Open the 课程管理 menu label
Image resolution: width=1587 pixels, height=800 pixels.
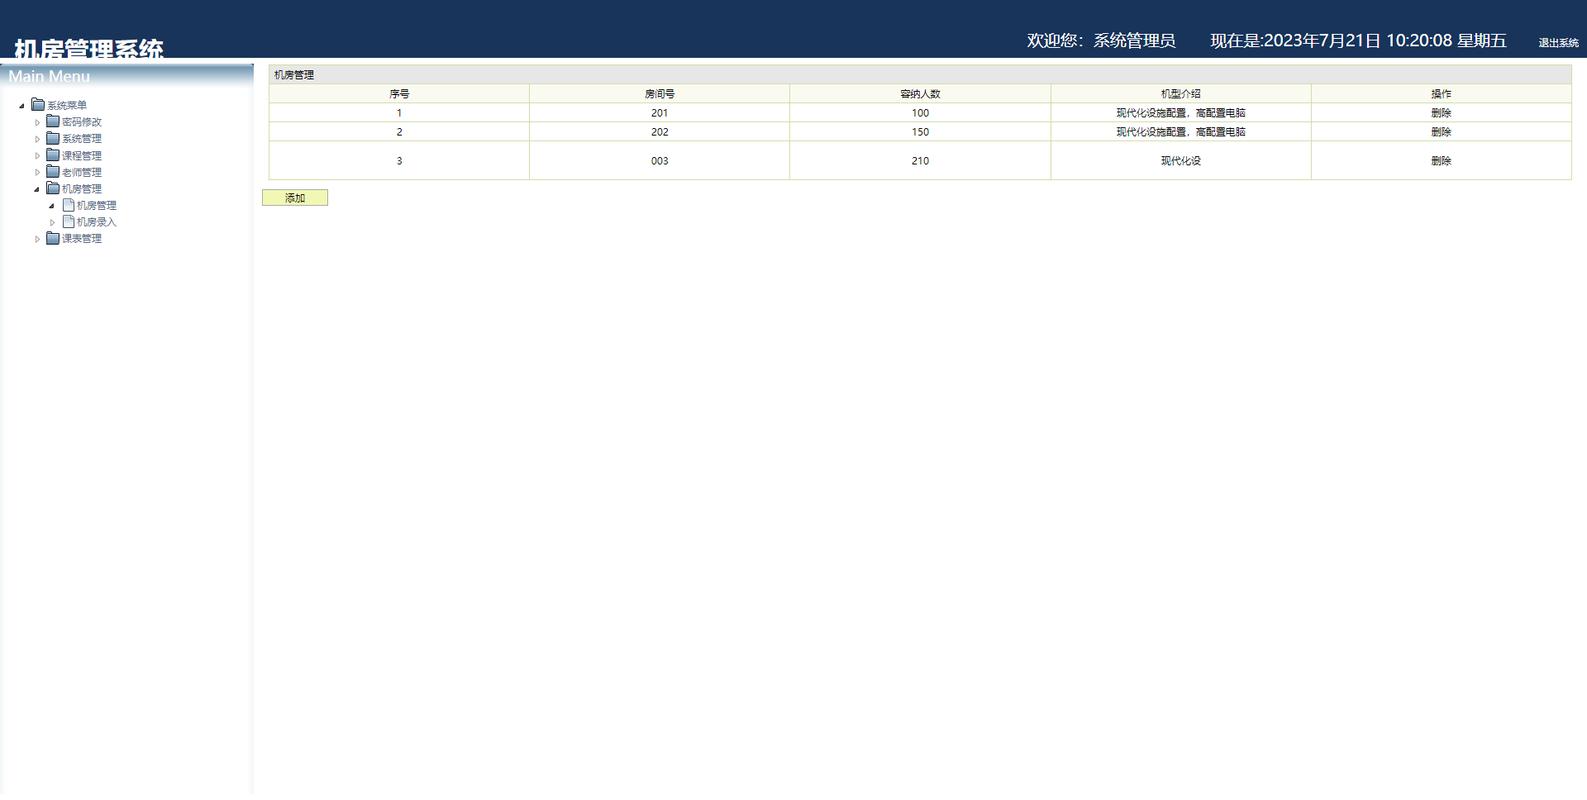tap(82, 156)
